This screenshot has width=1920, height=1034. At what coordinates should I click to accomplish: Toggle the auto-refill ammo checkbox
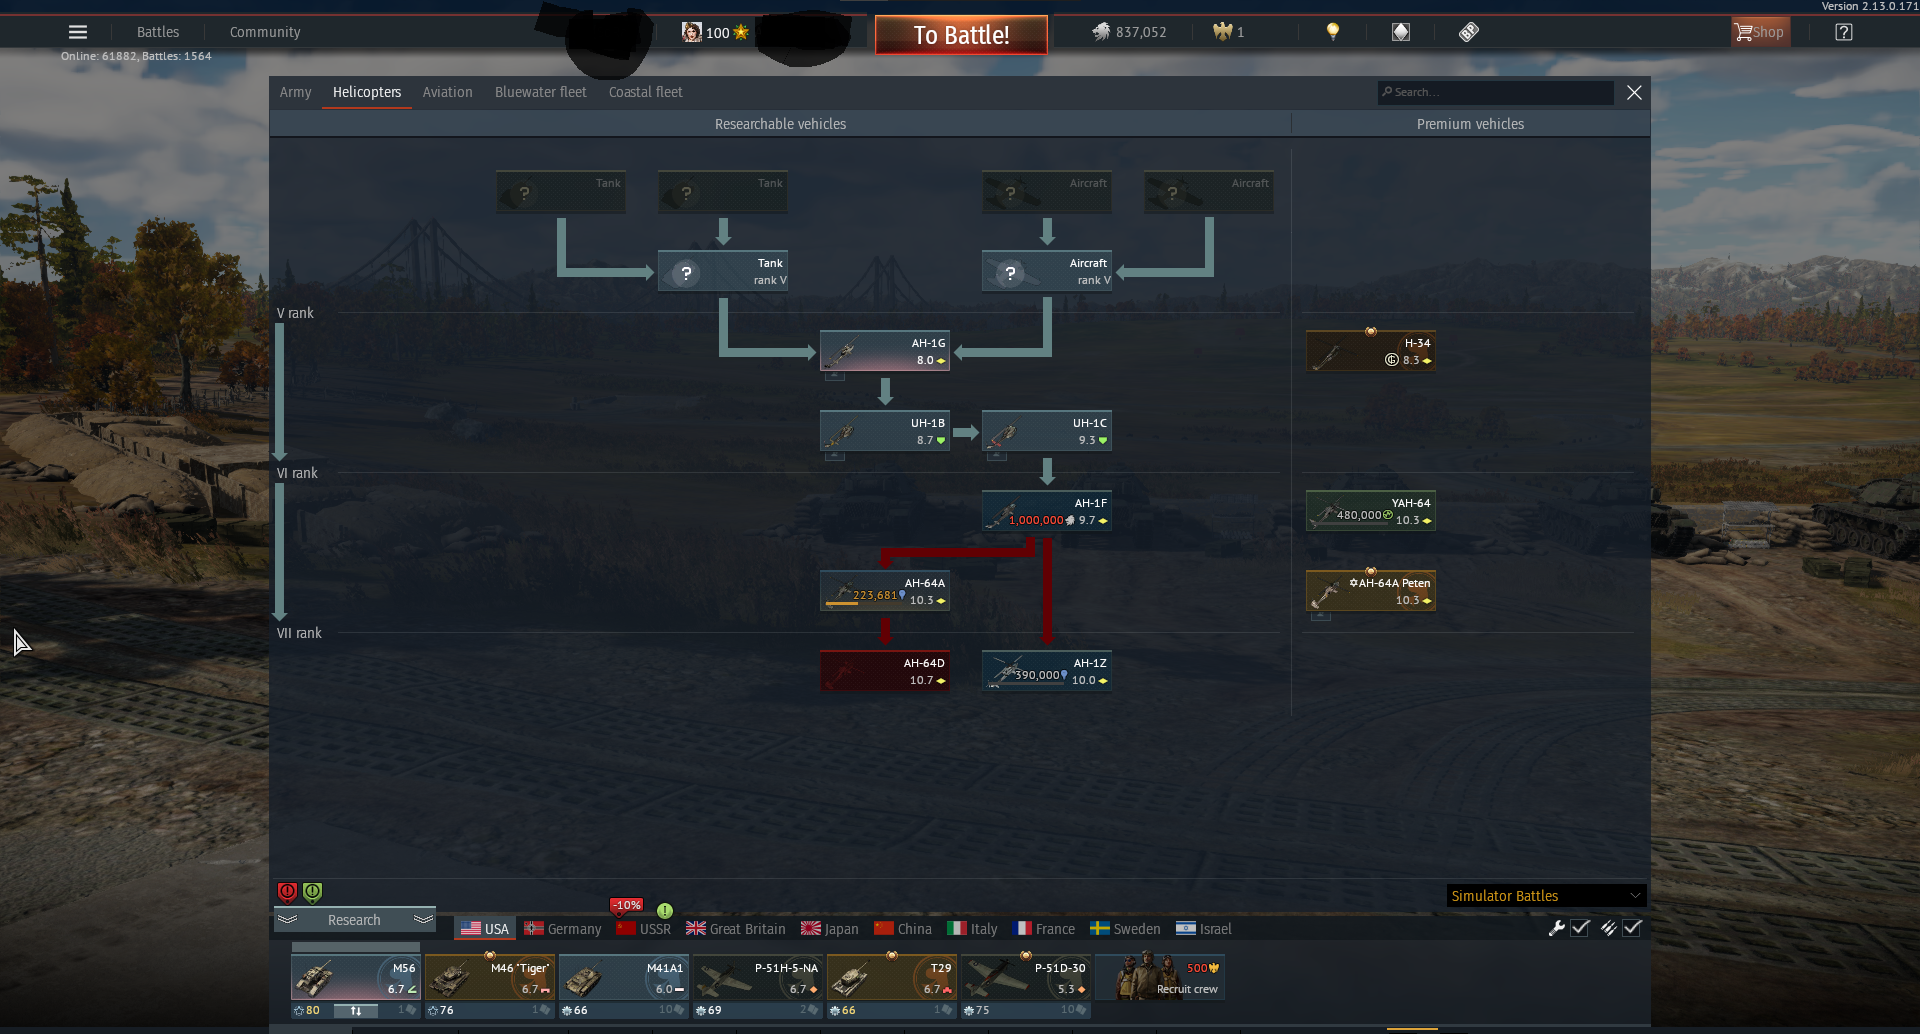(1632, 928)
